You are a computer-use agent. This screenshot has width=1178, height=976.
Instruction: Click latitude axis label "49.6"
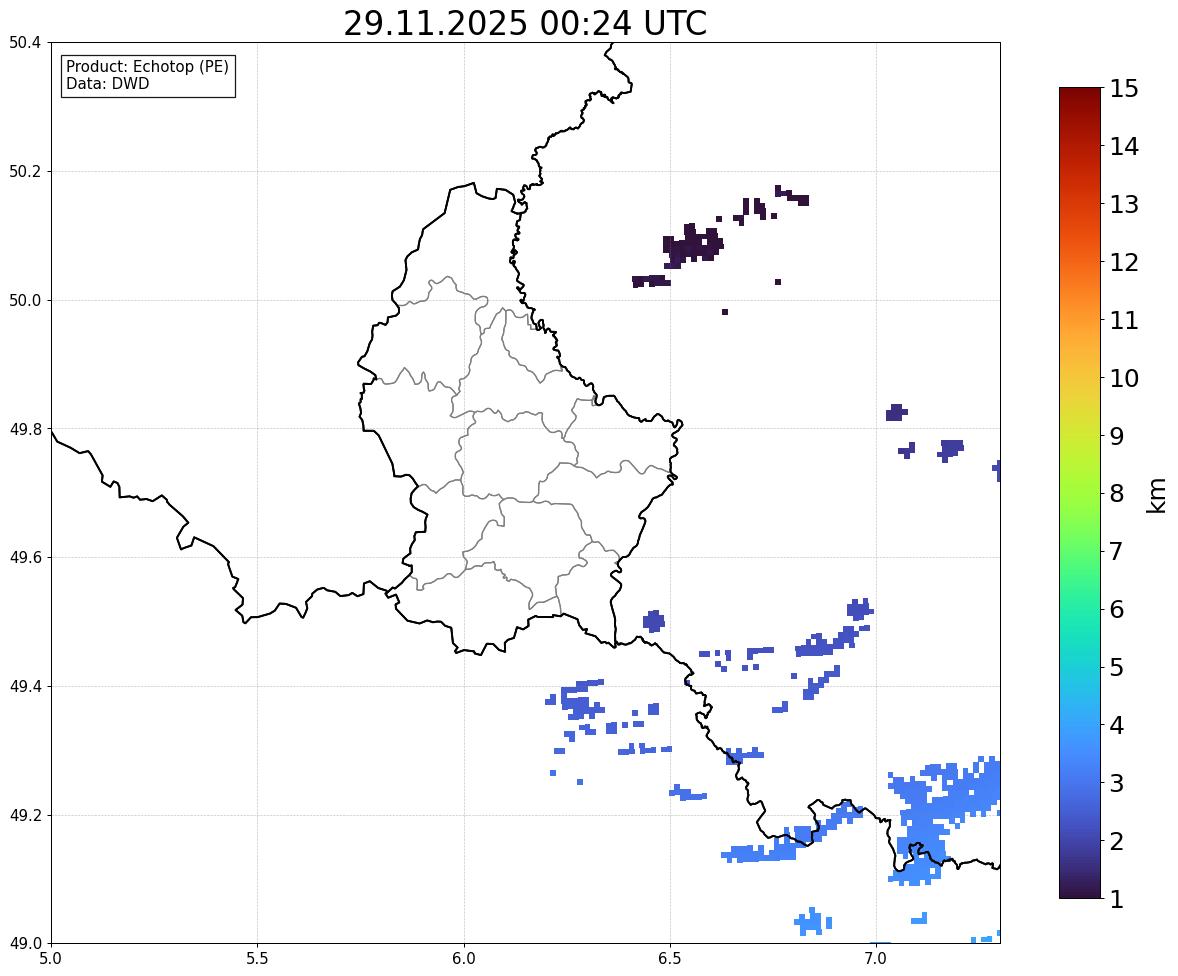pyautogui.click(x=25, y=557)
